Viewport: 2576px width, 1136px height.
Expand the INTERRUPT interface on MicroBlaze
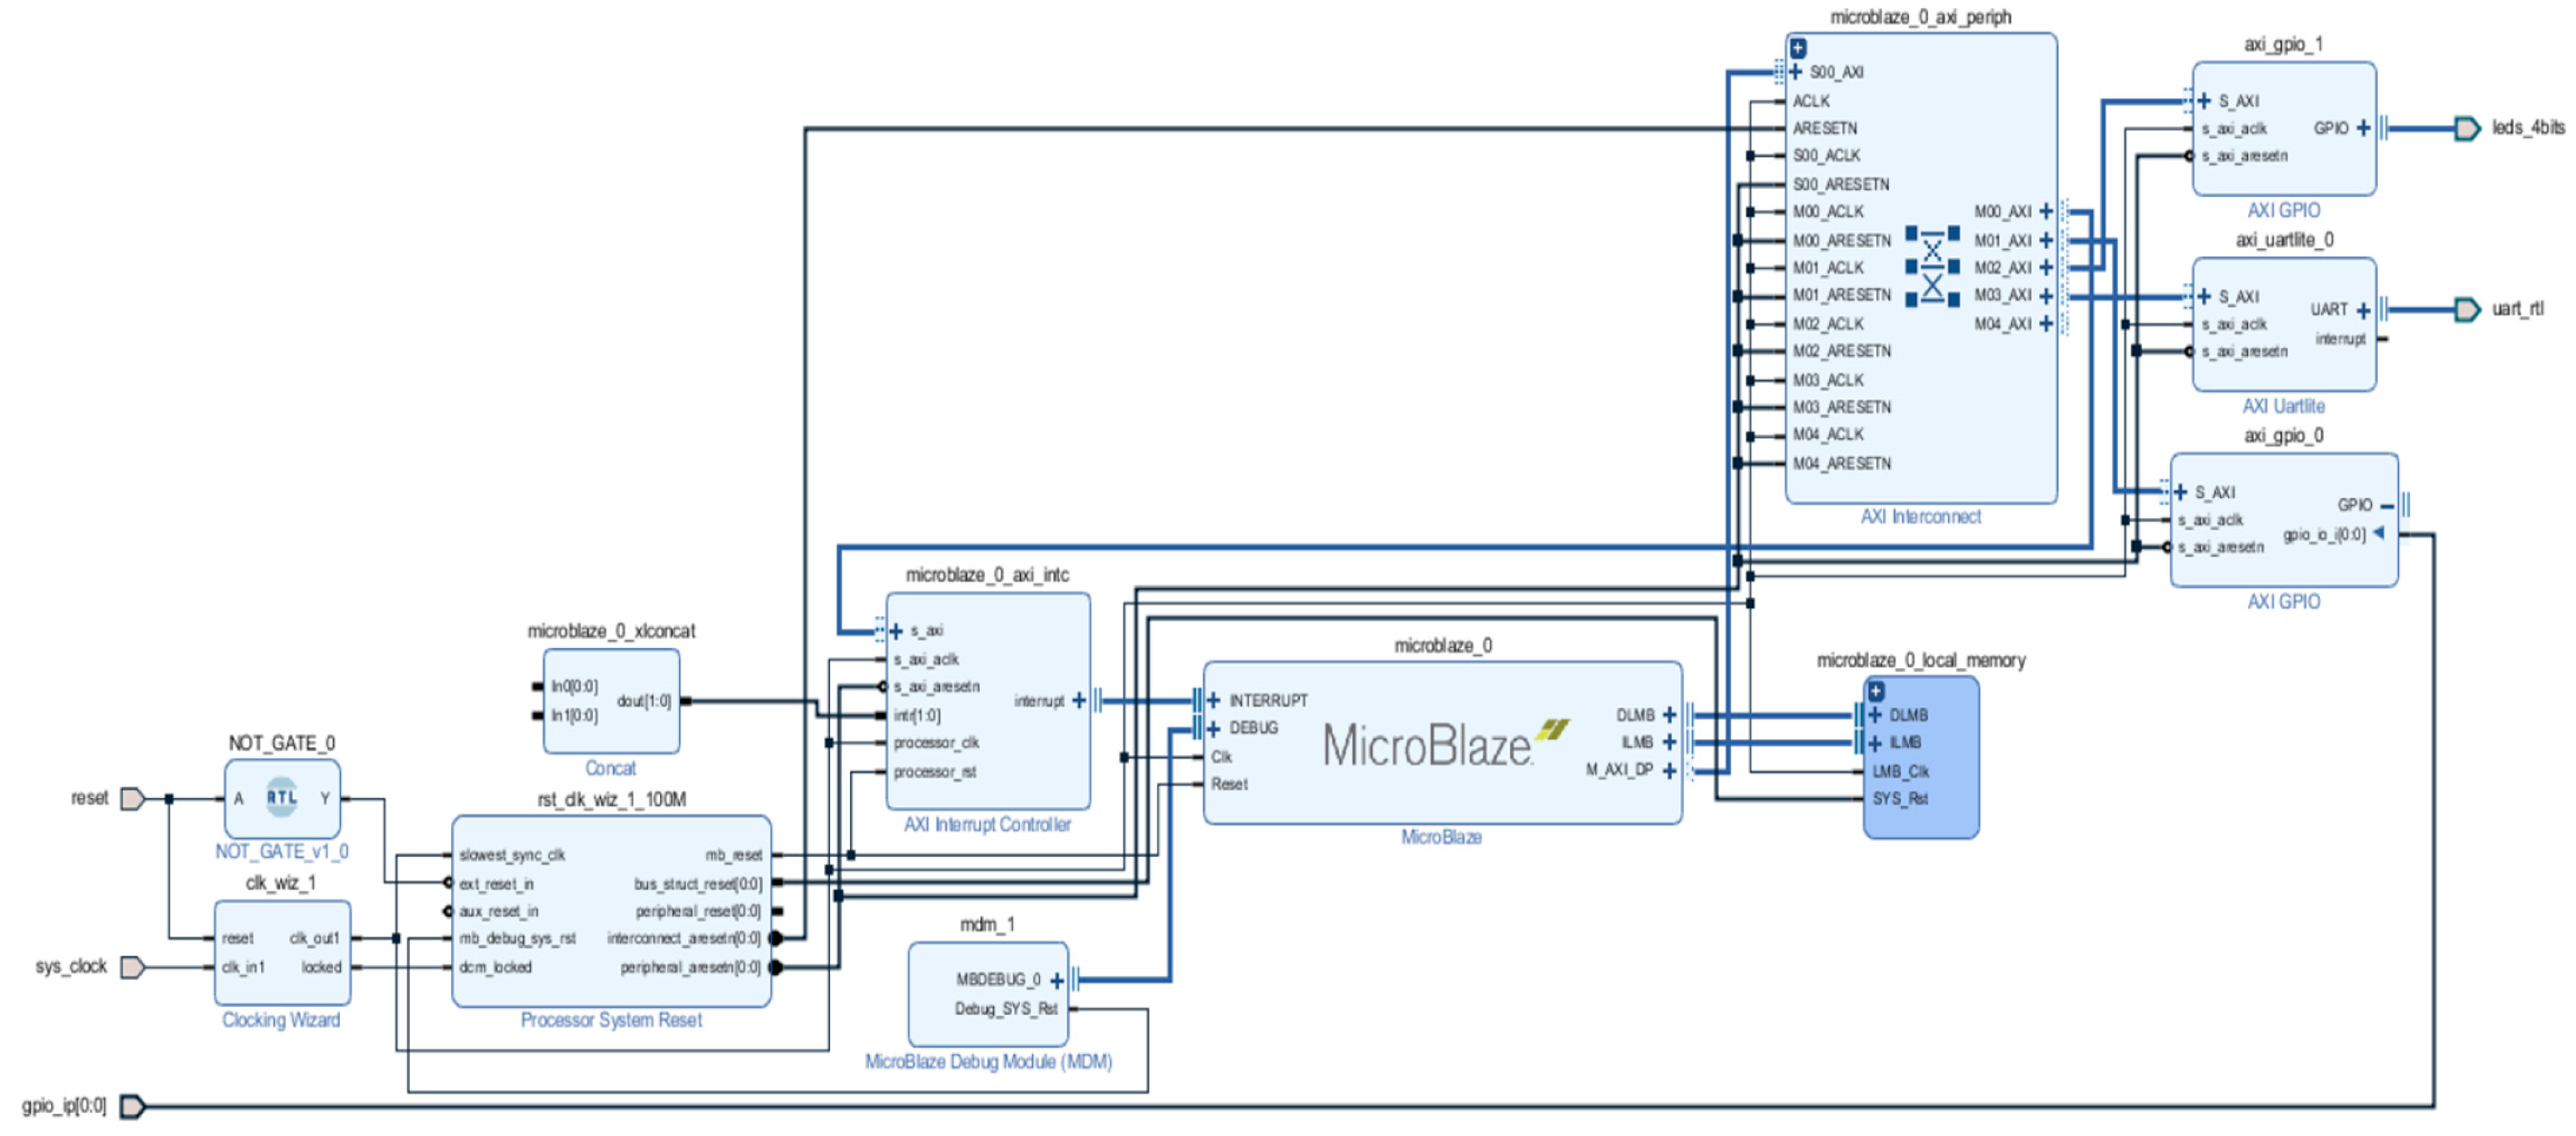pyautogui.click(x=1213, y=700)
